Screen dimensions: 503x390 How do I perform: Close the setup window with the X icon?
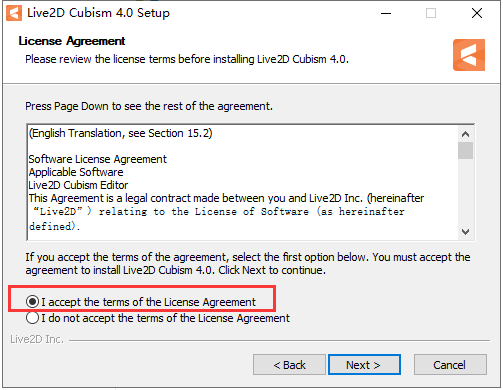click(477, 13)
